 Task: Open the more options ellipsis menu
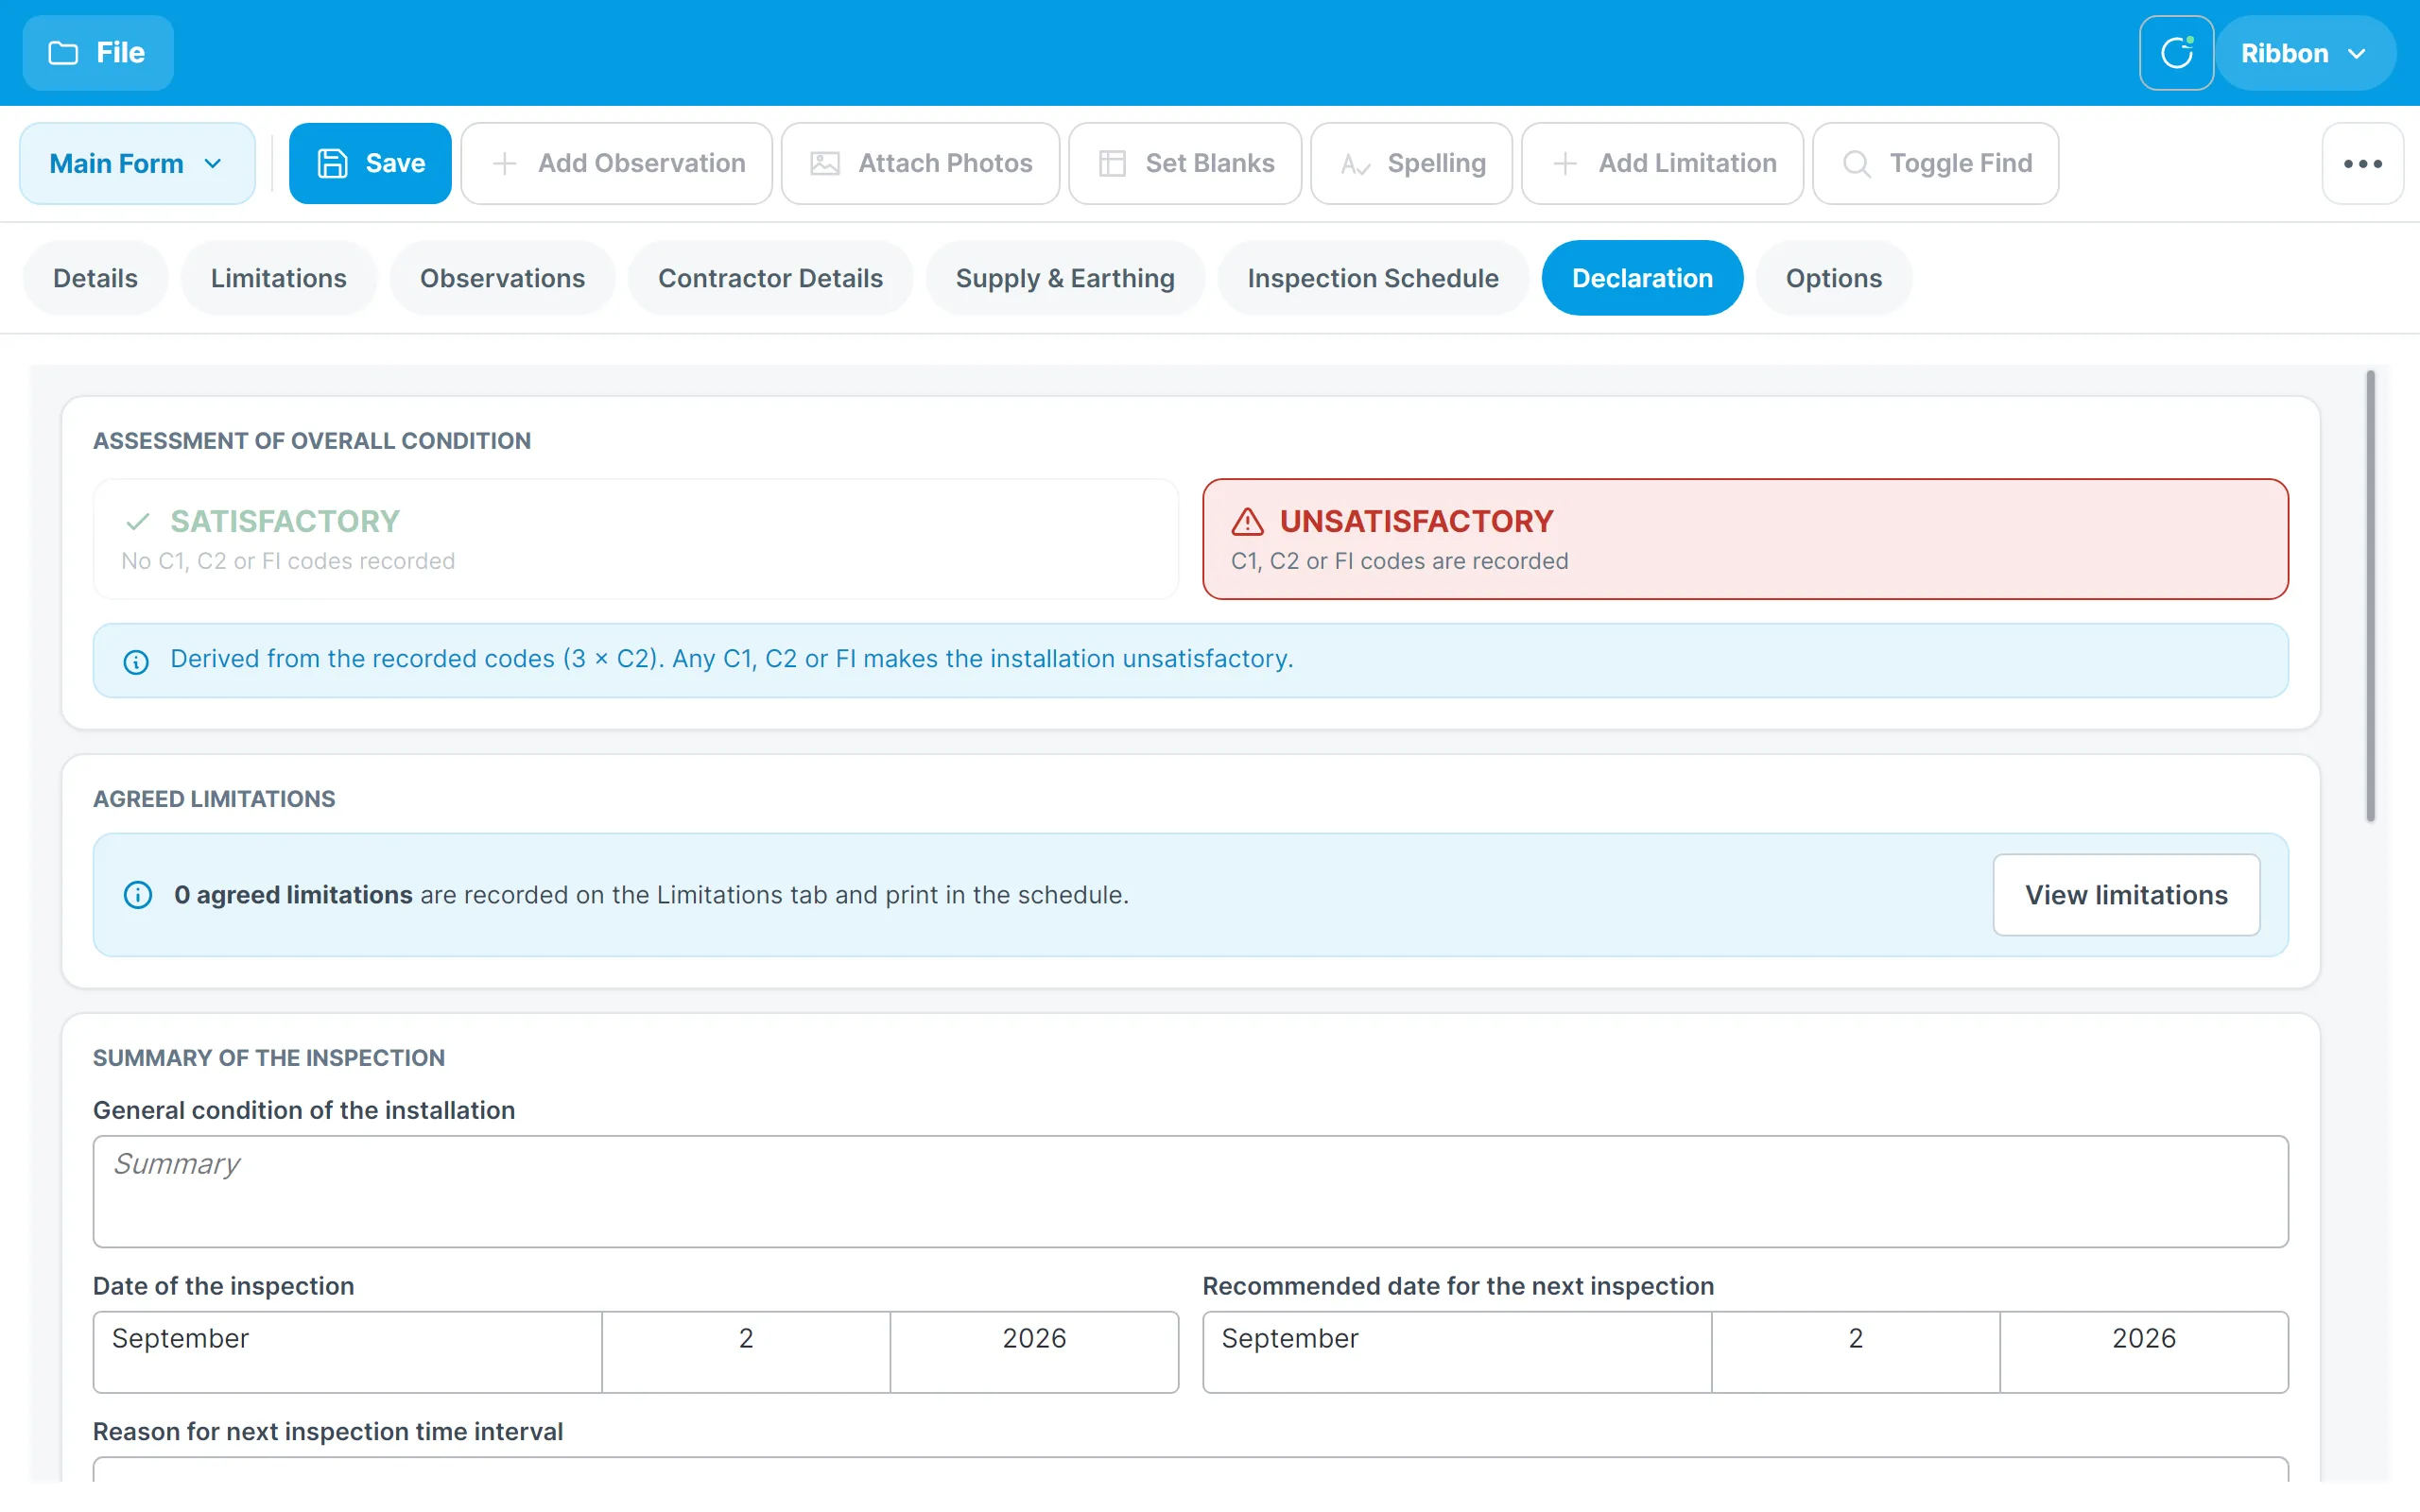coord(2362,163)
